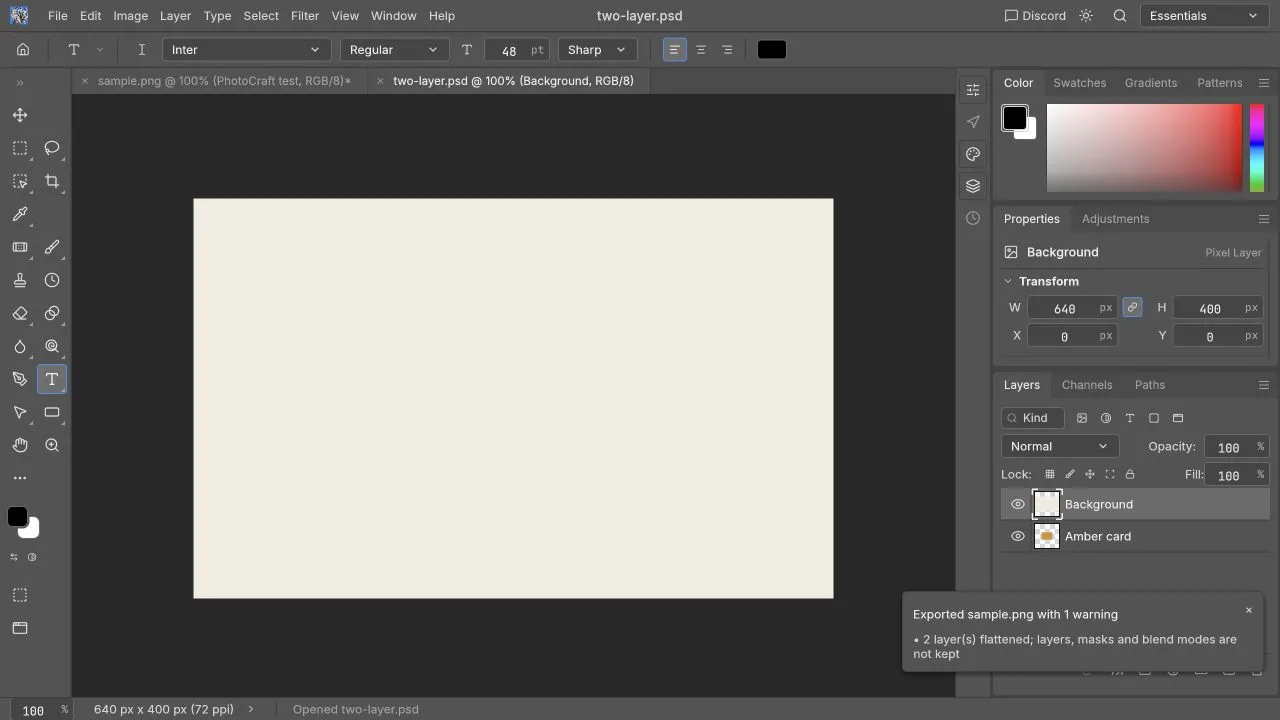Select the Lasso tool
Viewport: 1280px width, 720px height.
[52, 148]
